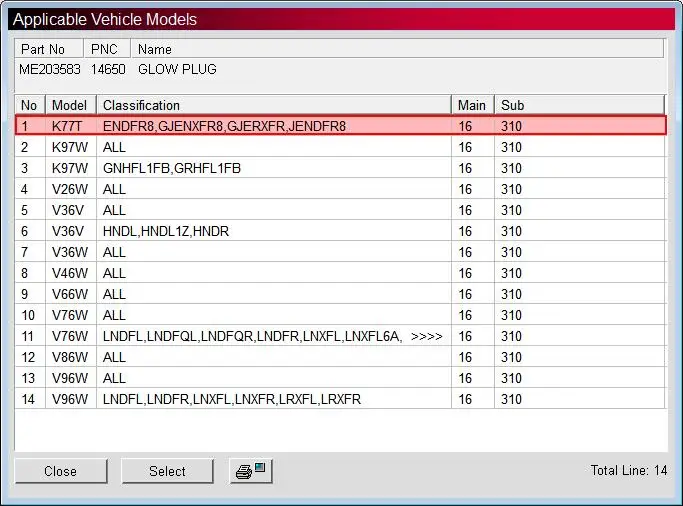683x506 pixels.
Task: Select K97W row with GNHFL1FB,GRHFL1FB
Action: pos(341,168)
